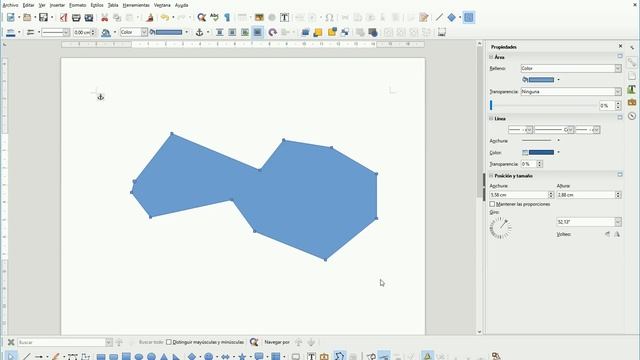Screen dimensions: 640x360
Task: Open fill color dropdown arrow in sidebar
Action: (x=558, y=80)
